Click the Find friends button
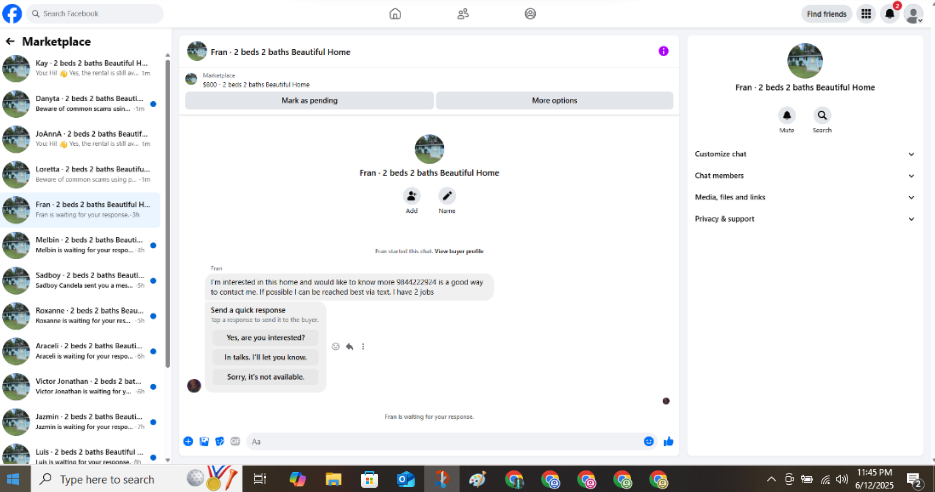 (x=826, y=14)
